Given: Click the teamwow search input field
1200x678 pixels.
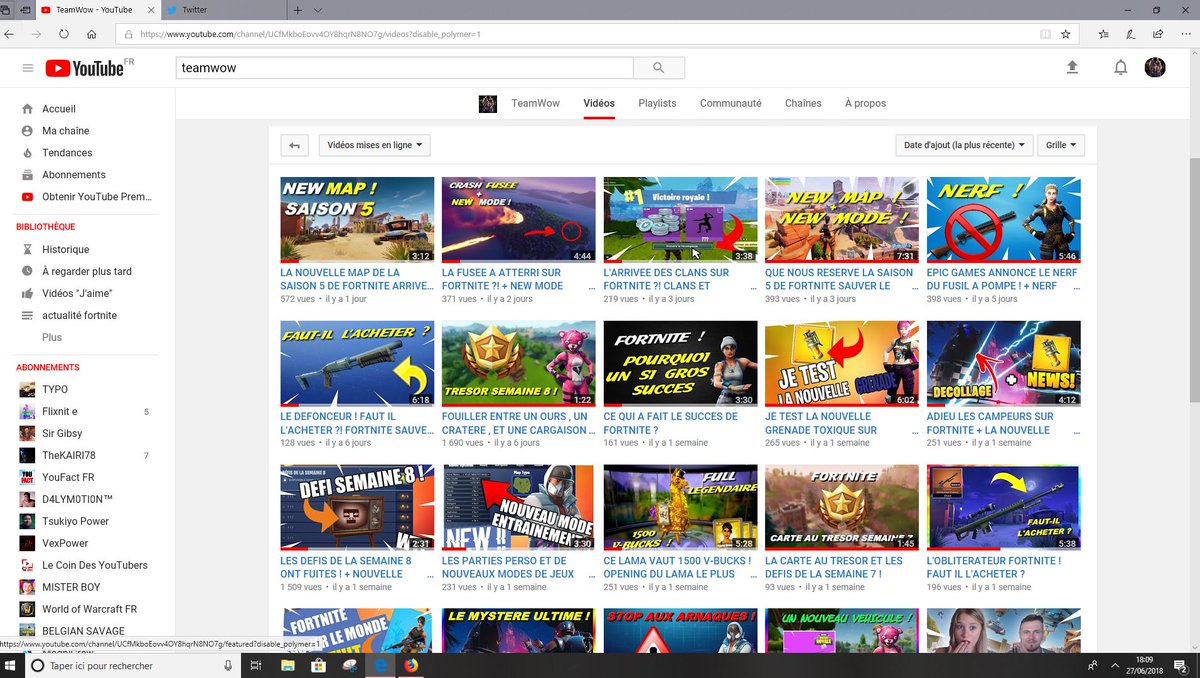Looking at the screenshot, I should [404, 68].
